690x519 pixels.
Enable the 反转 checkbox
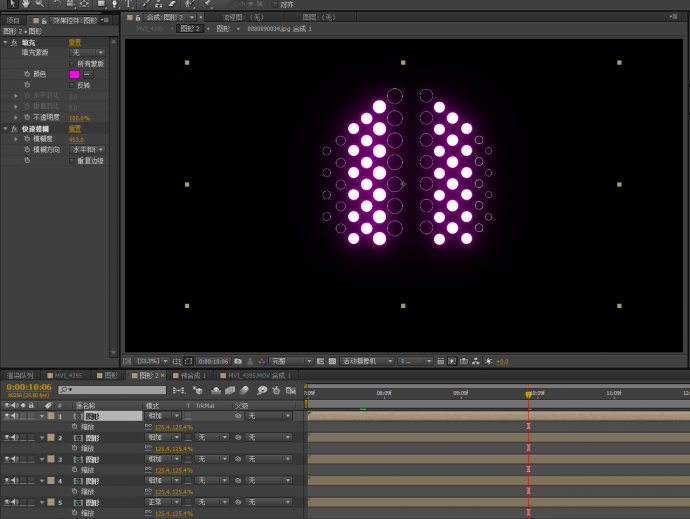(72, 85)
